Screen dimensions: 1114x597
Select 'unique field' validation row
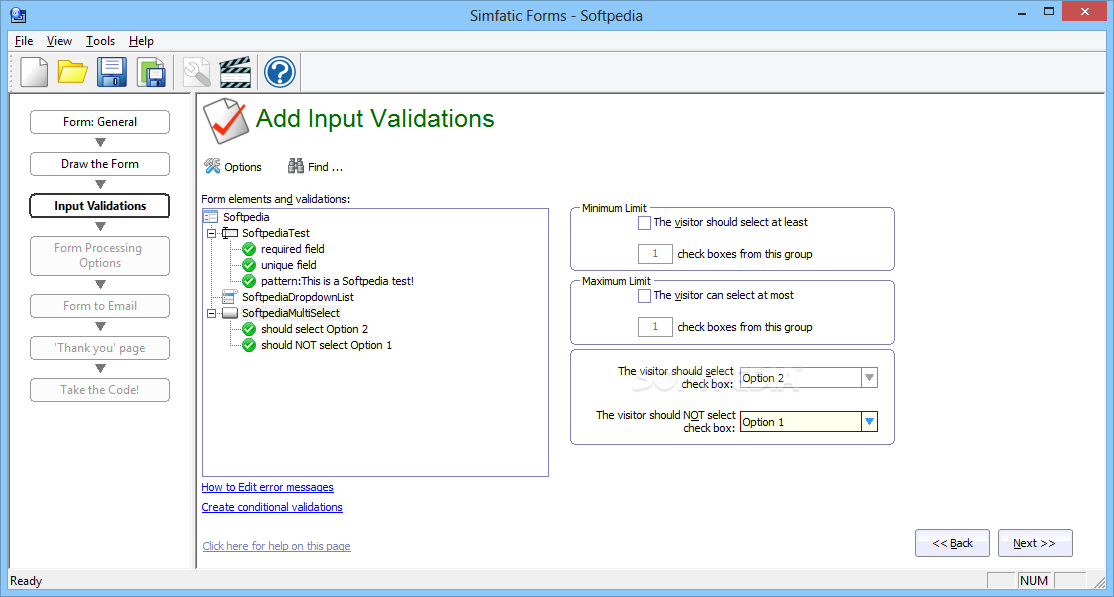tap(288, 265)
